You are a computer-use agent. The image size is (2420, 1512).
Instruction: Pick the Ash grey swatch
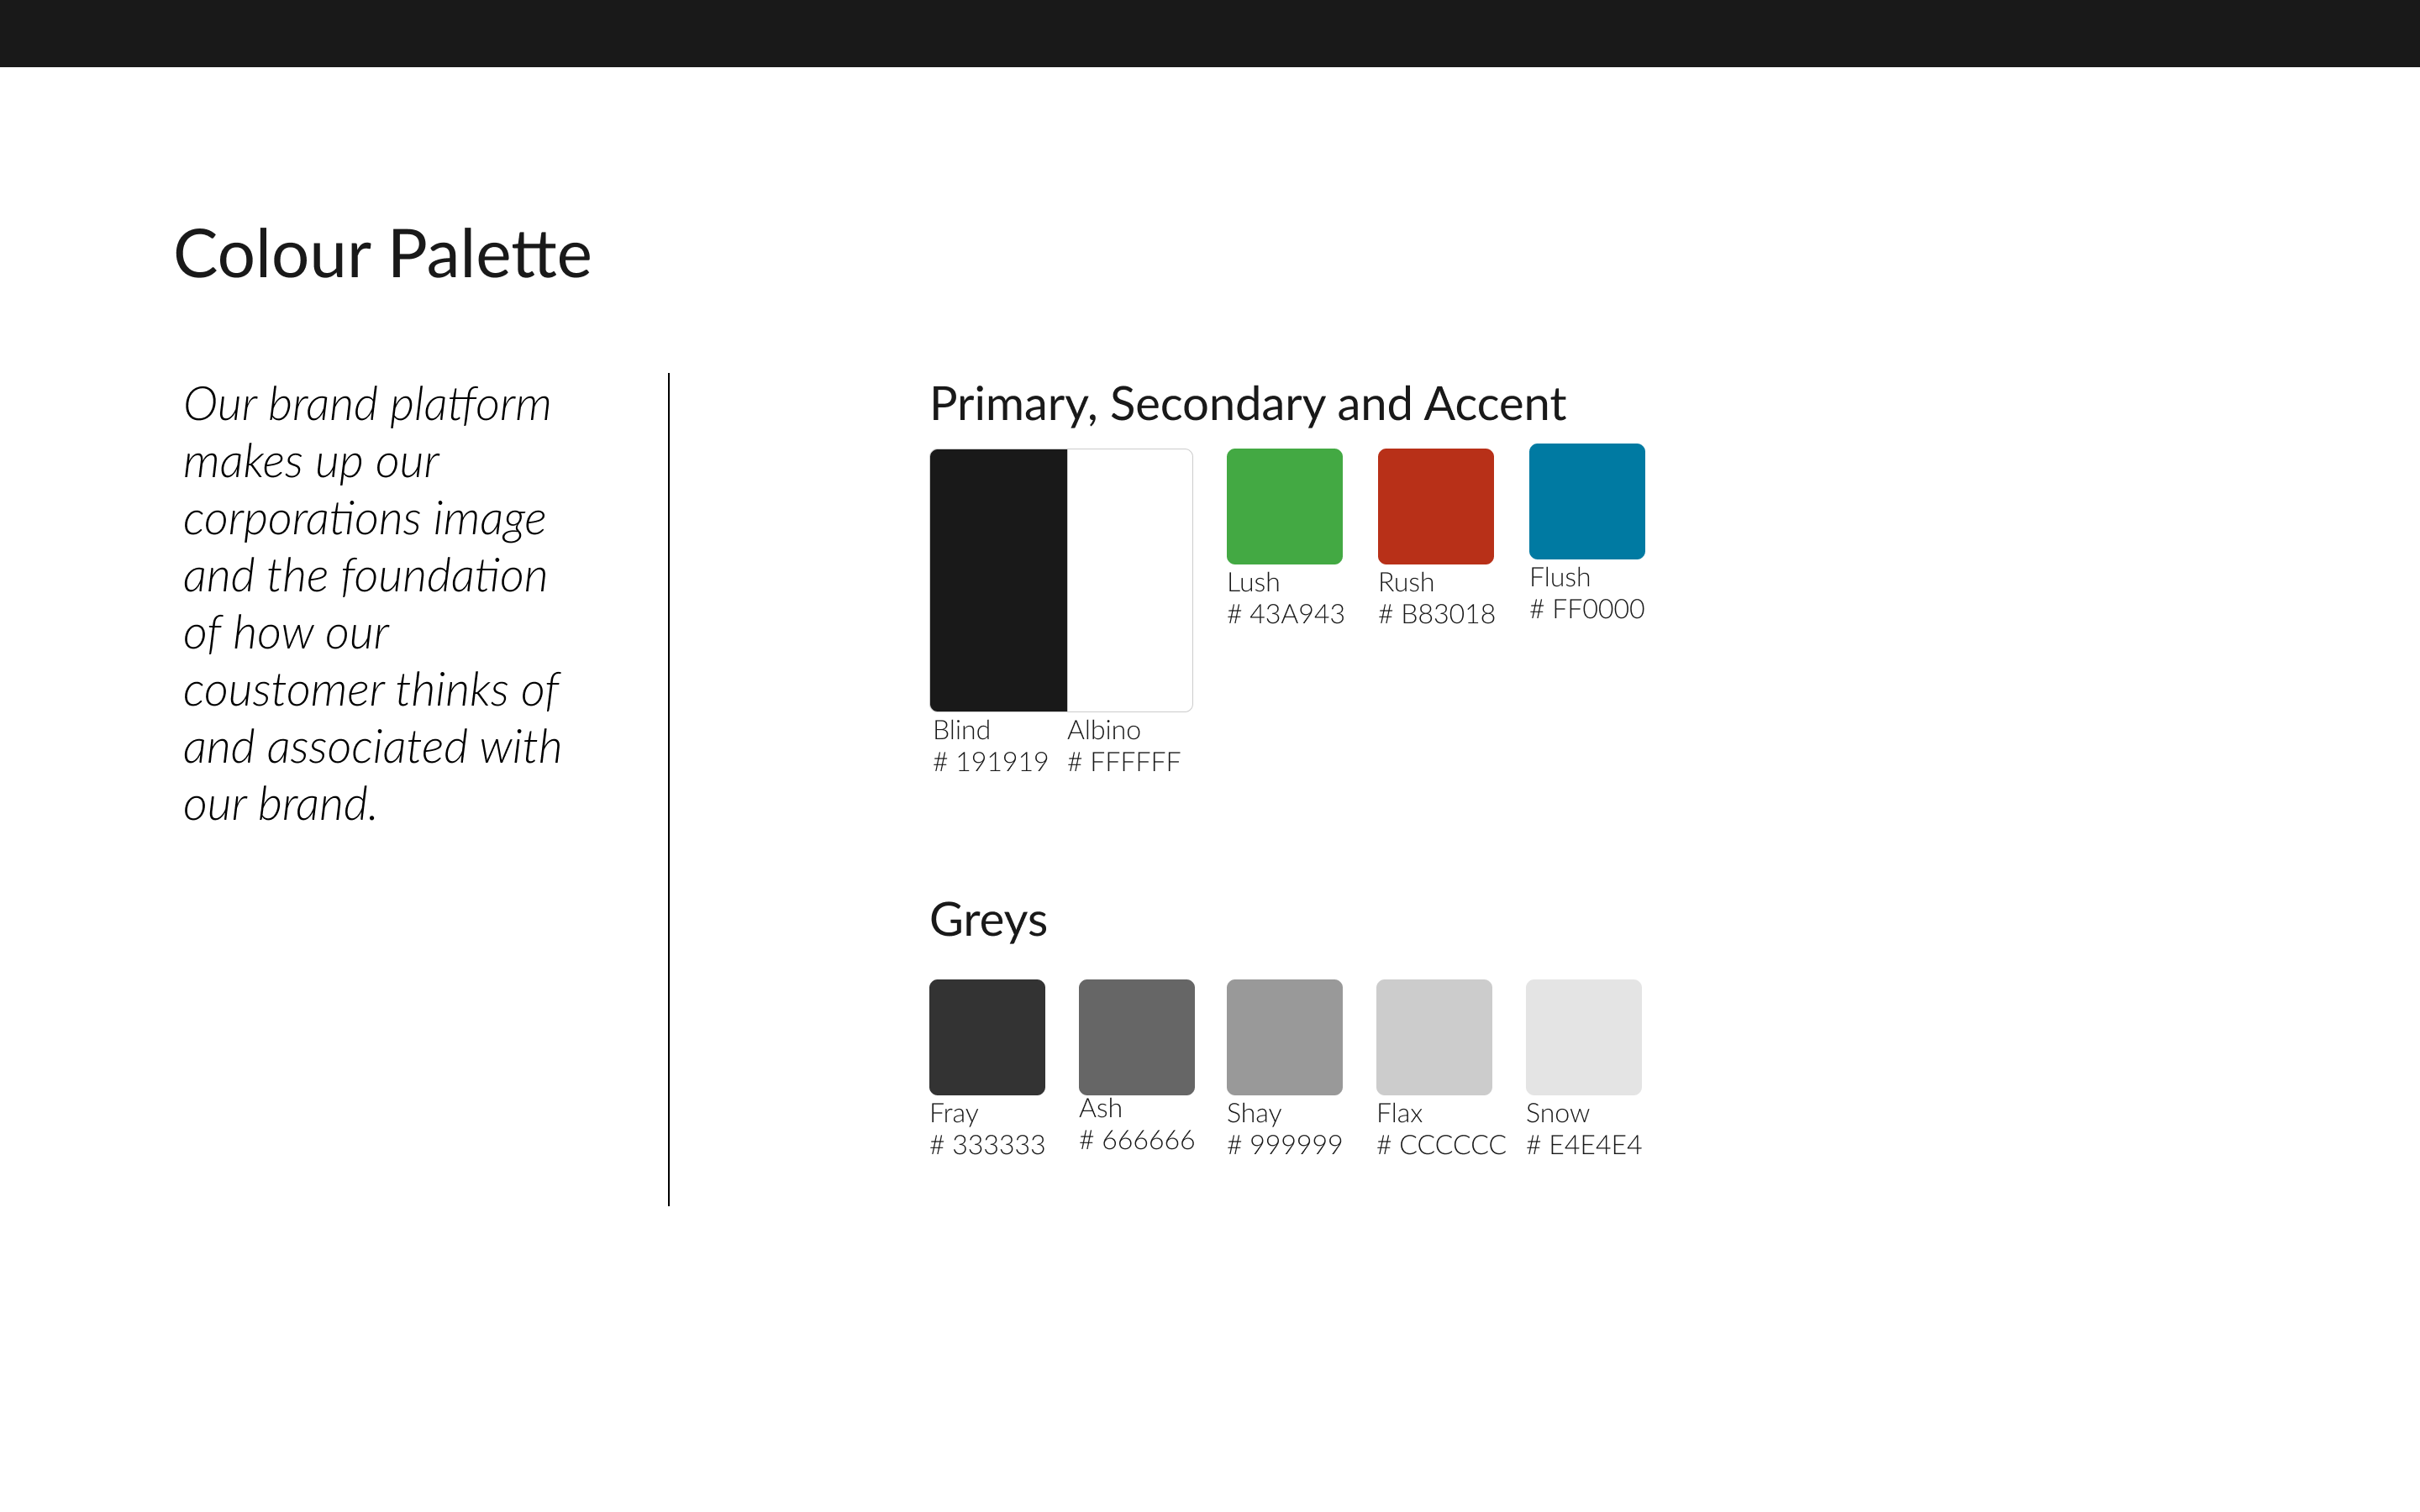[1136, 1037]
